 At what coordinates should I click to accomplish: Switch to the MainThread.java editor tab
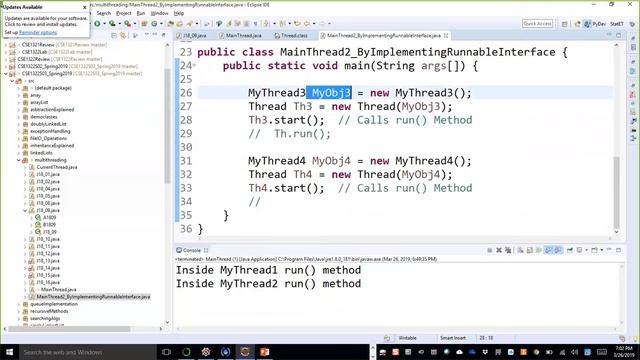coord(240,36)
